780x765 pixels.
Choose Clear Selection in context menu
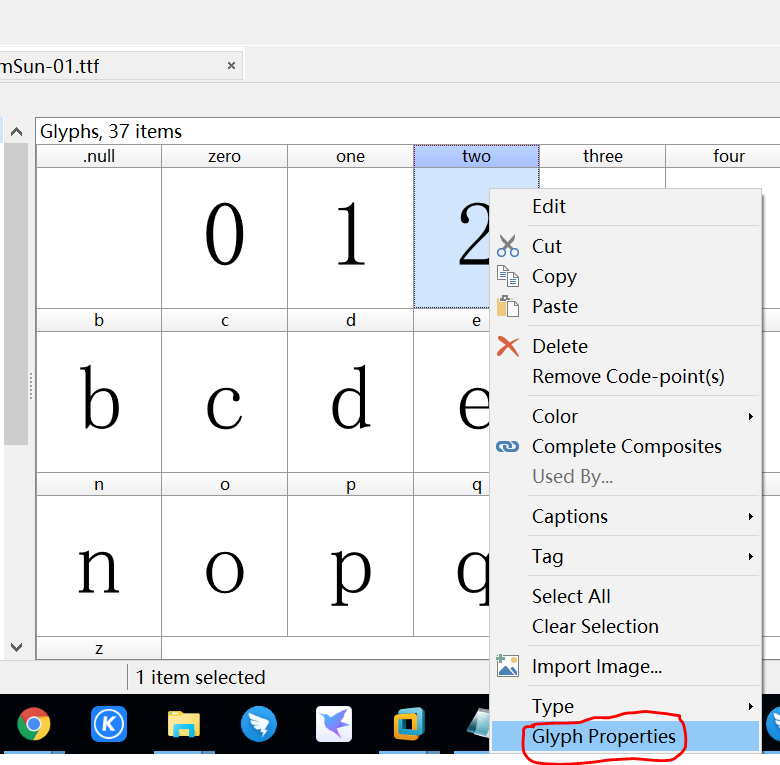[x=626, y=626]
